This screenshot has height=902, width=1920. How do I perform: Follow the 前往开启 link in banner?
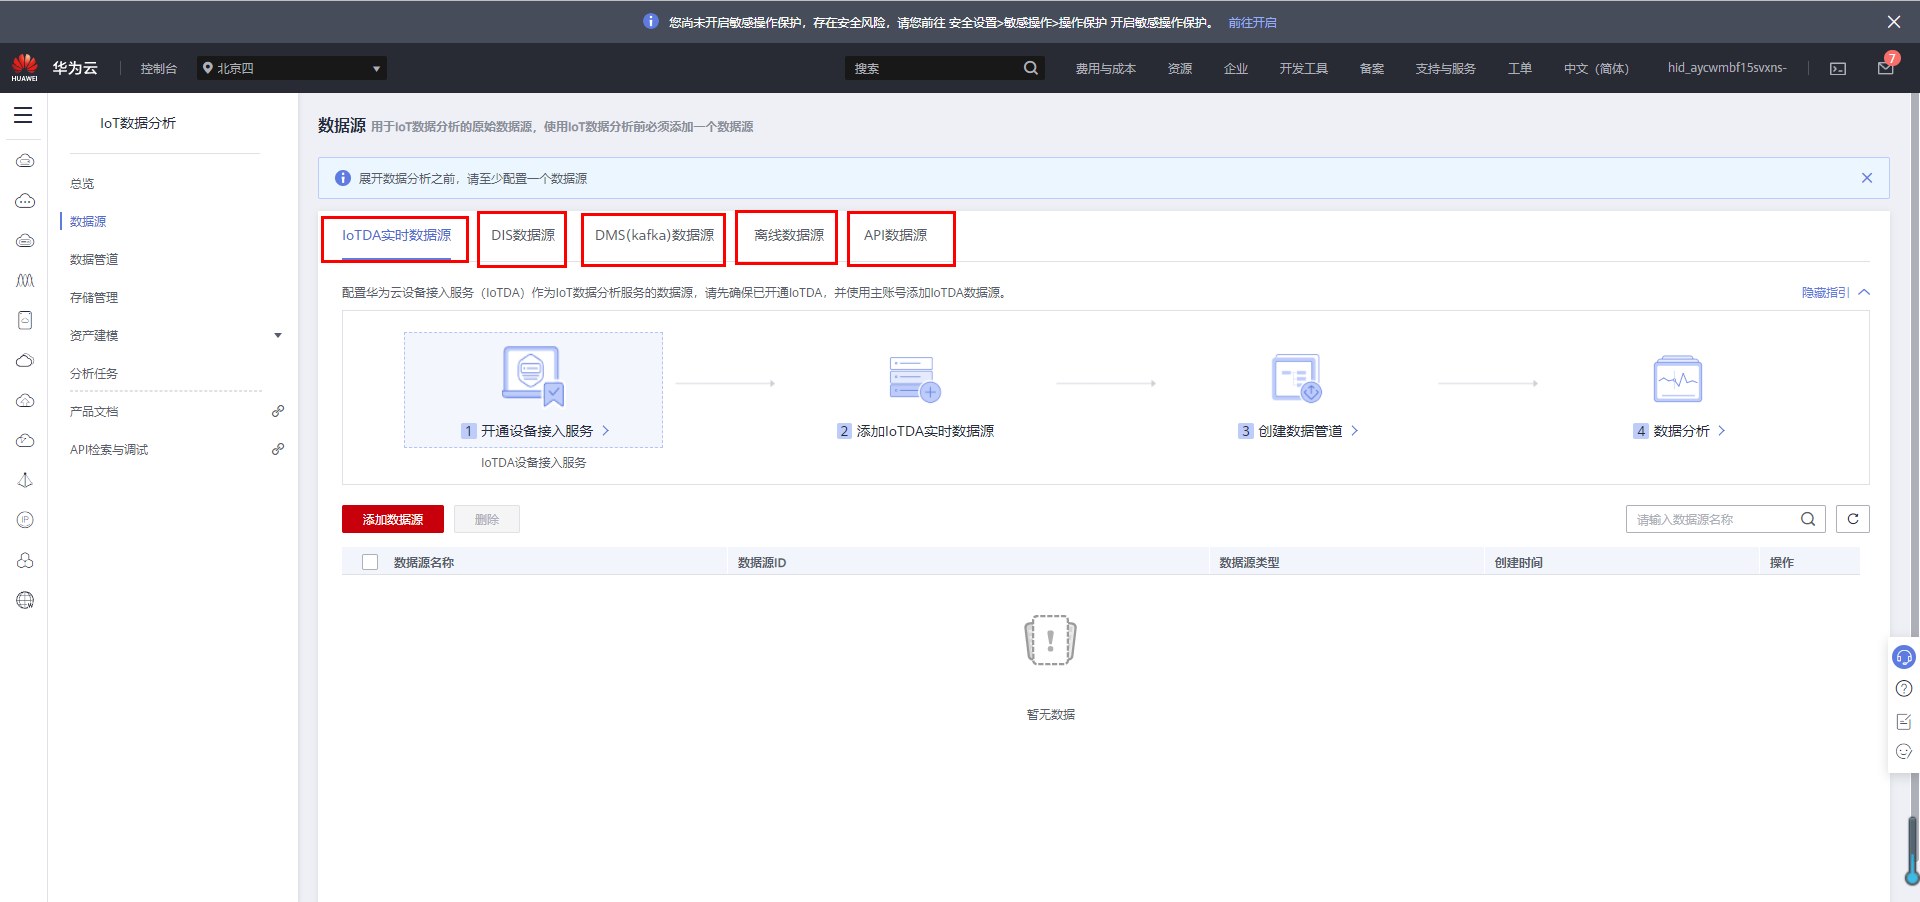[x=1252, y=22]
